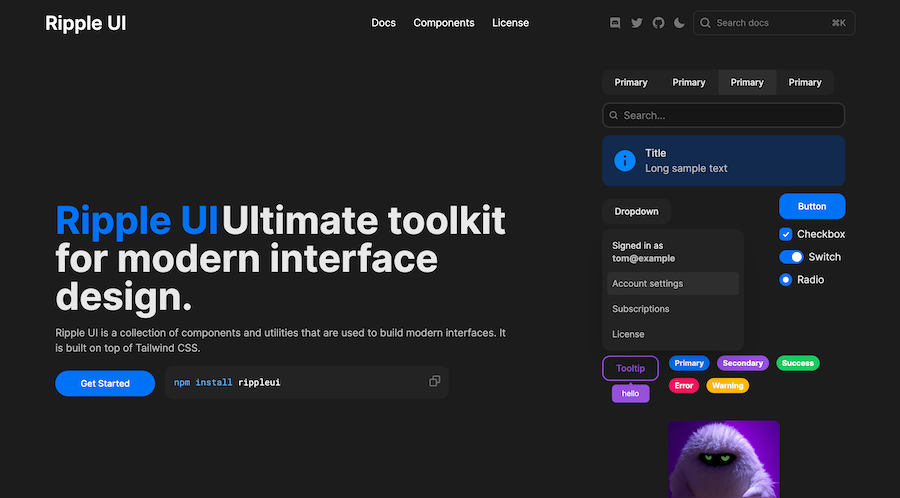Click the blue Ripple UI heading text
The width and height of the screenshot is (900, 498).
[137, 221]
